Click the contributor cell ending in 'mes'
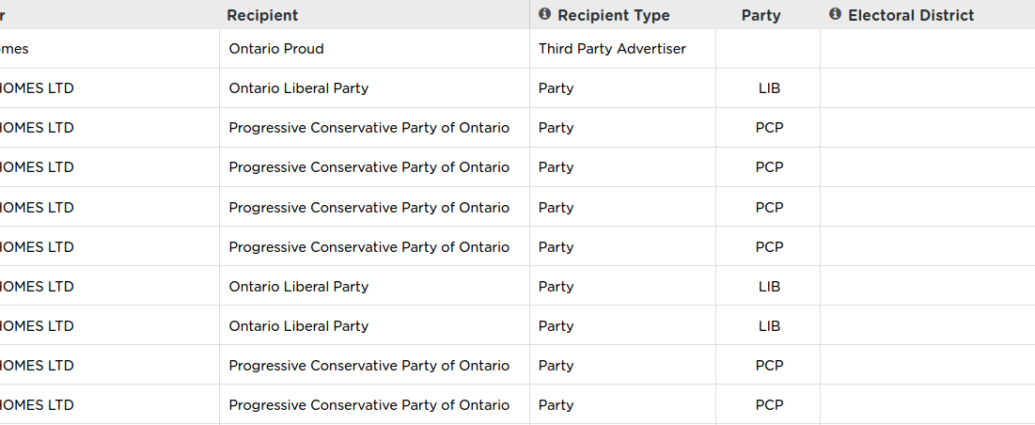Image resolution: width=1035 pixels, height=425 pixels. click(x=110, y=49)
